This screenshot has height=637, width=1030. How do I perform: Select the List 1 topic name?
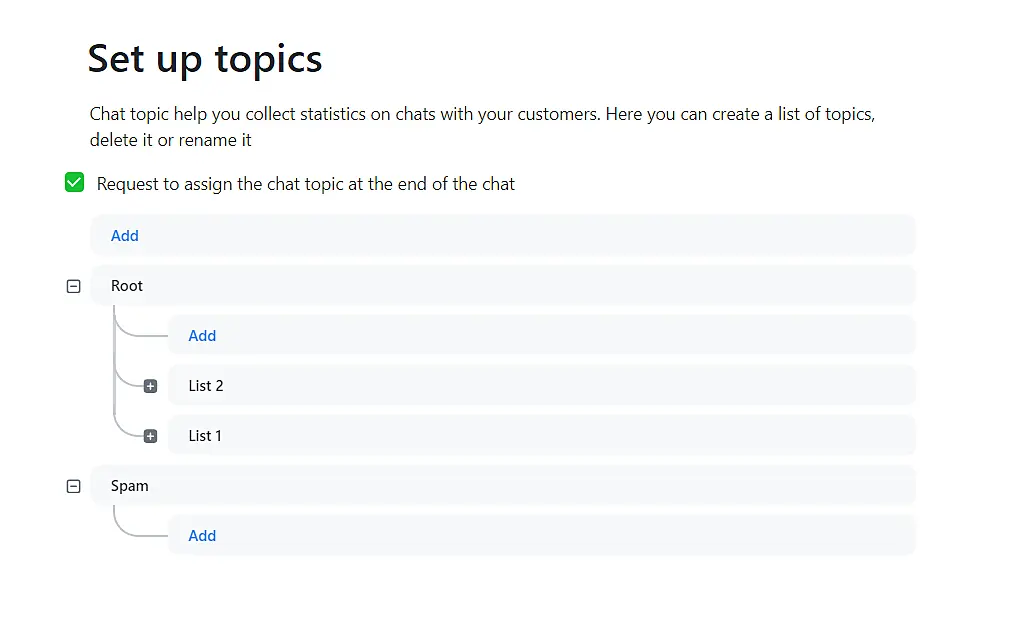tap(205, 436)
